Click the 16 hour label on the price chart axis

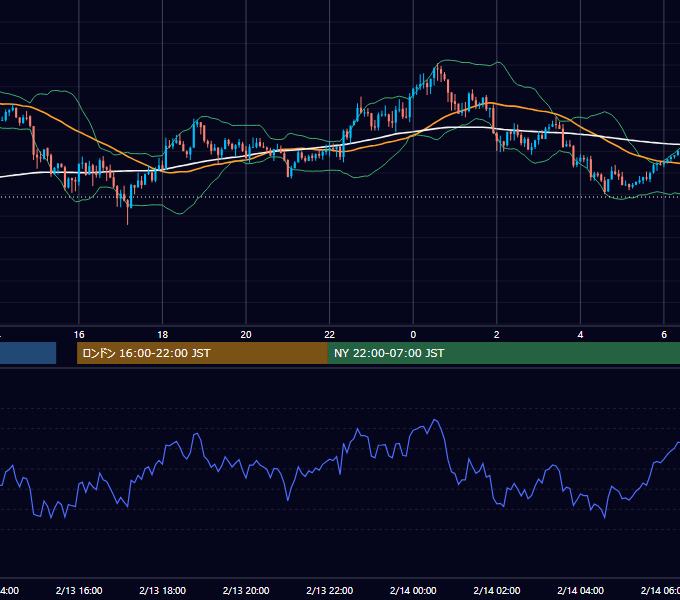(x=79, y=335)
